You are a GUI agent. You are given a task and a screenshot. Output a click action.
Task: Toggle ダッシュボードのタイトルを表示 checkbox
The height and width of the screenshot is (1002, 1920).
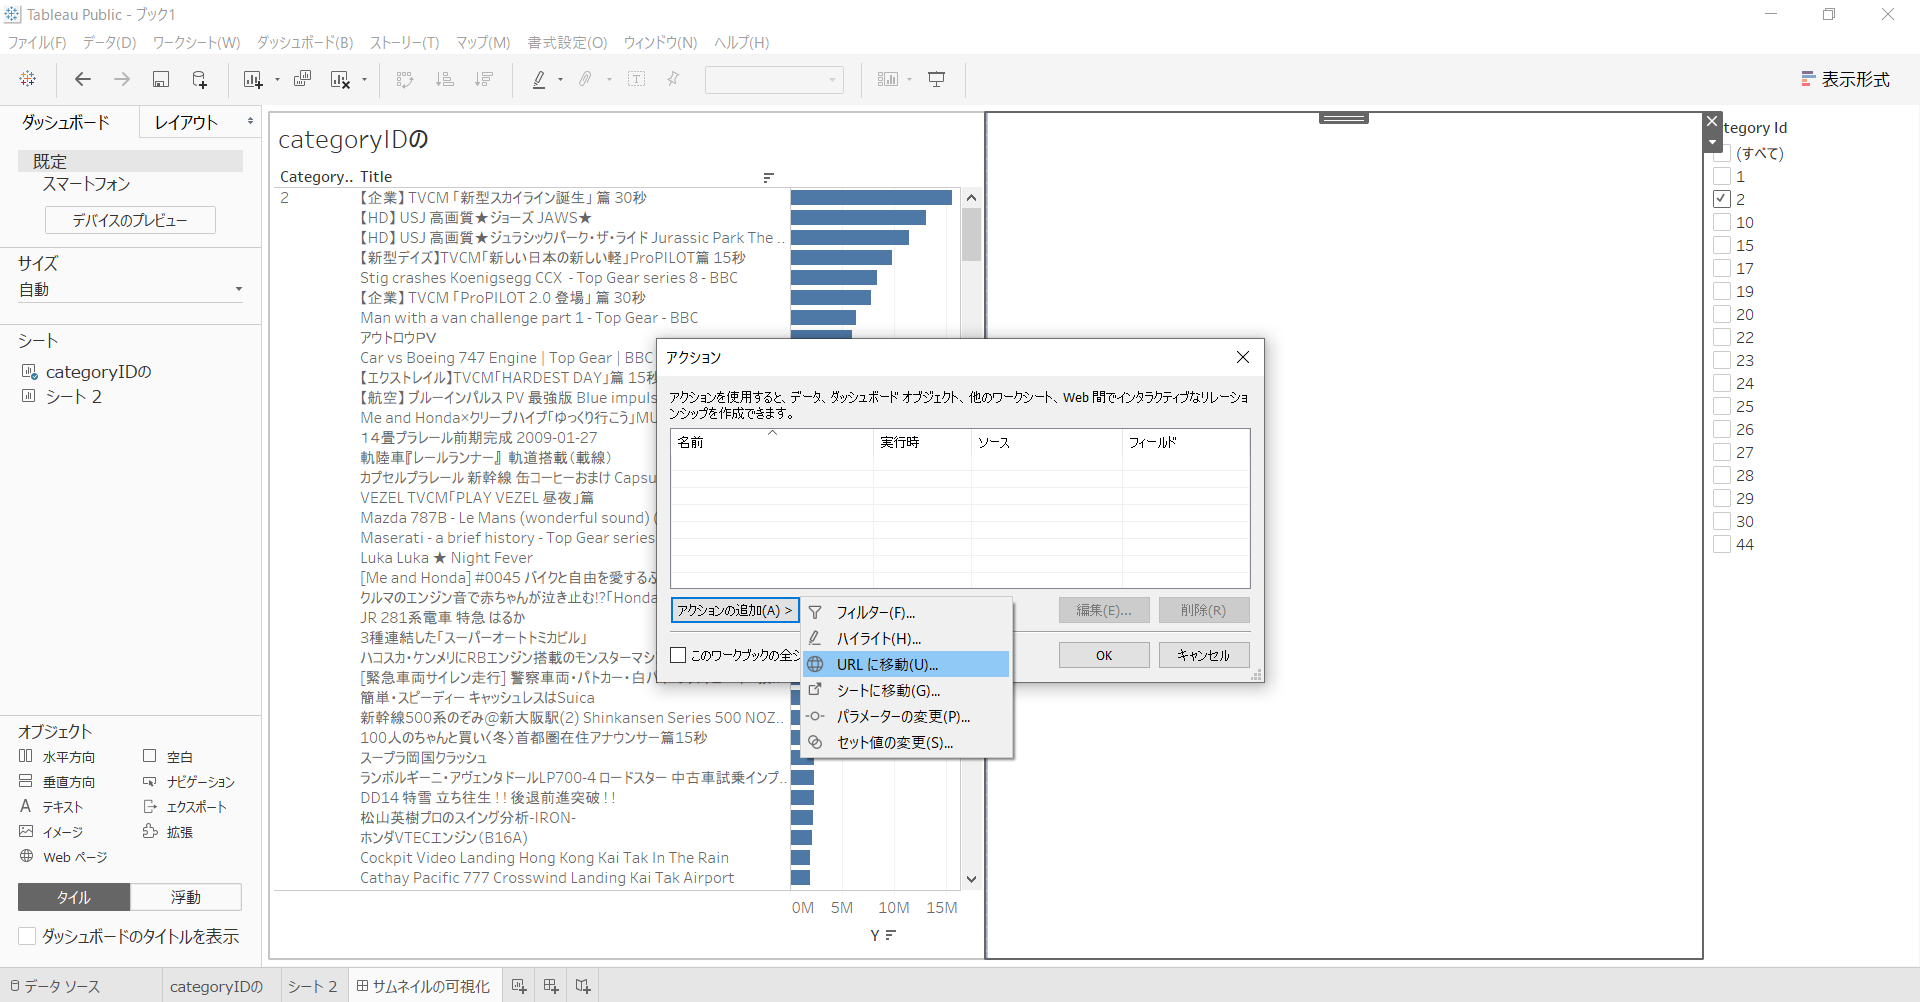(27, 936)
